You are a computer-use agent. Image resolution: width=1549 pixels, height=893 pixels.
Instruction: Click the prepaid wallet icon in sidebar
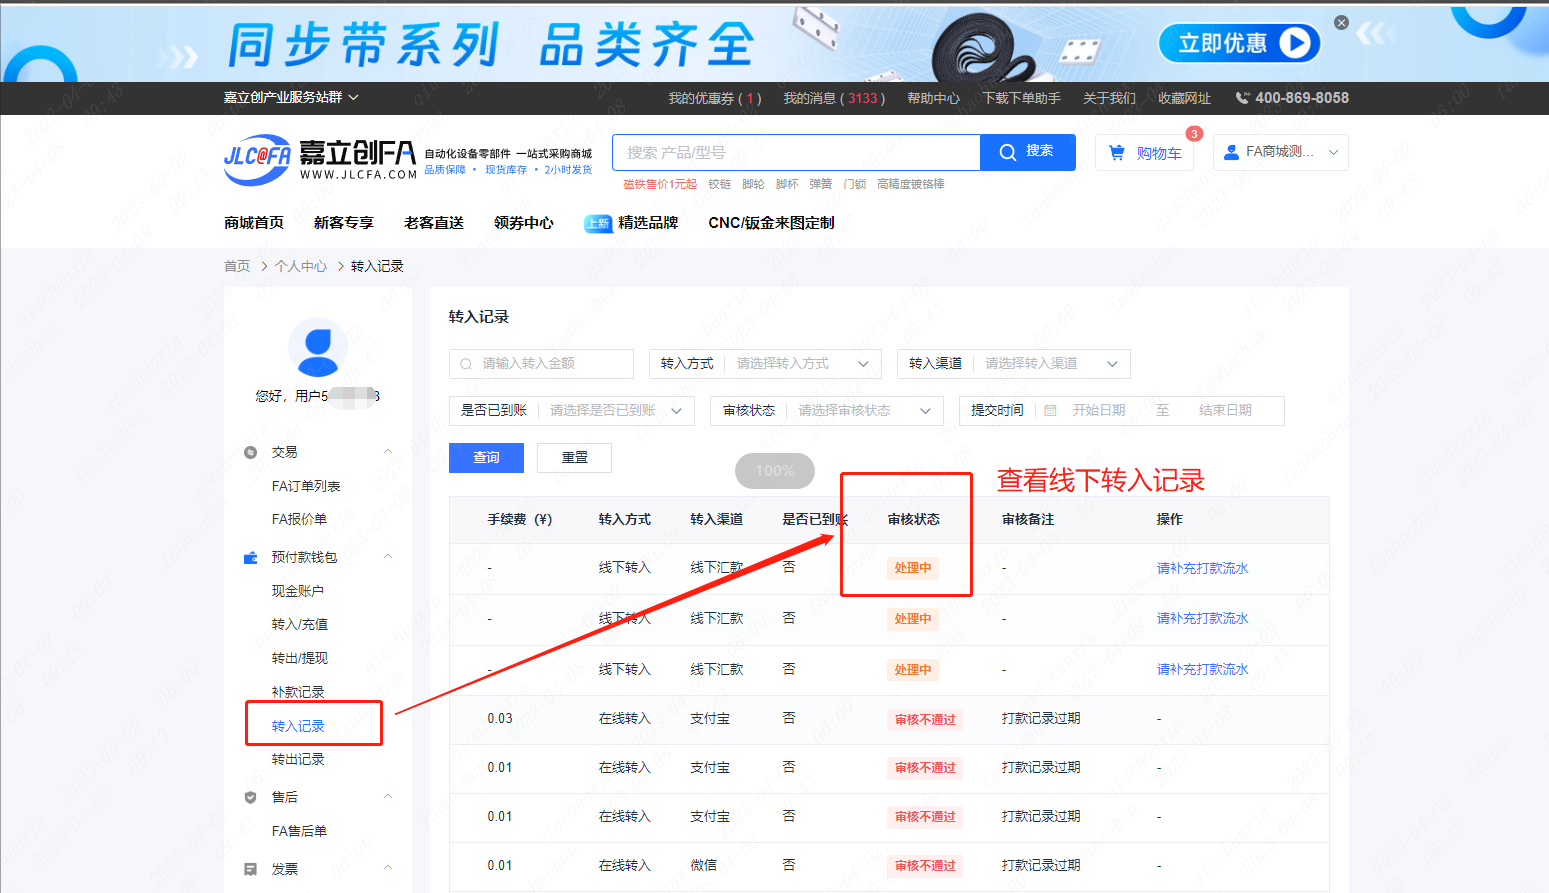(x=251, y=557)
